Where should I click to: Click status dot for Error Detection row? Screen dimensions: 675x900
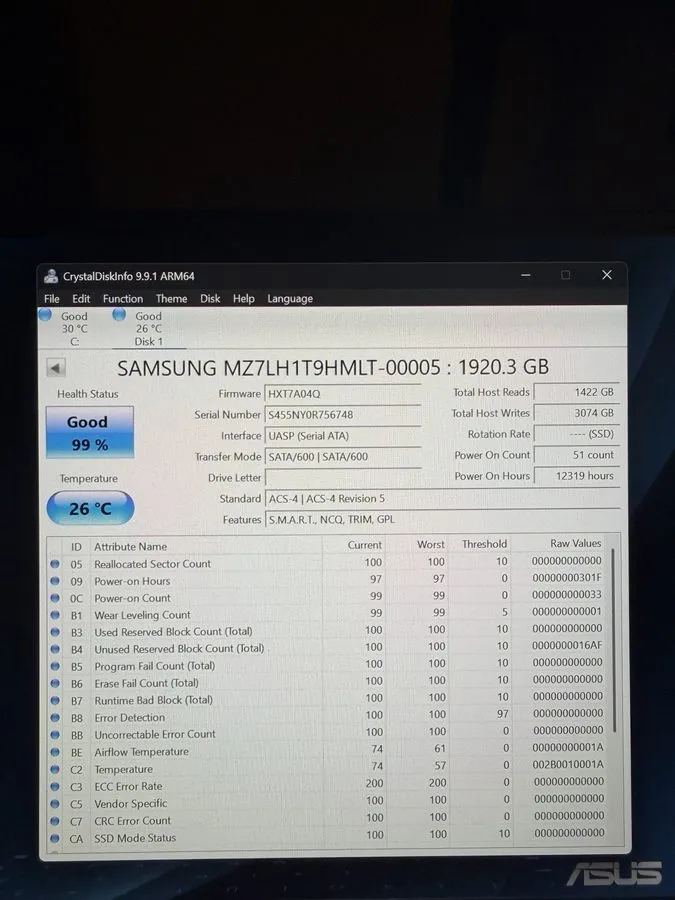(55, 717)
